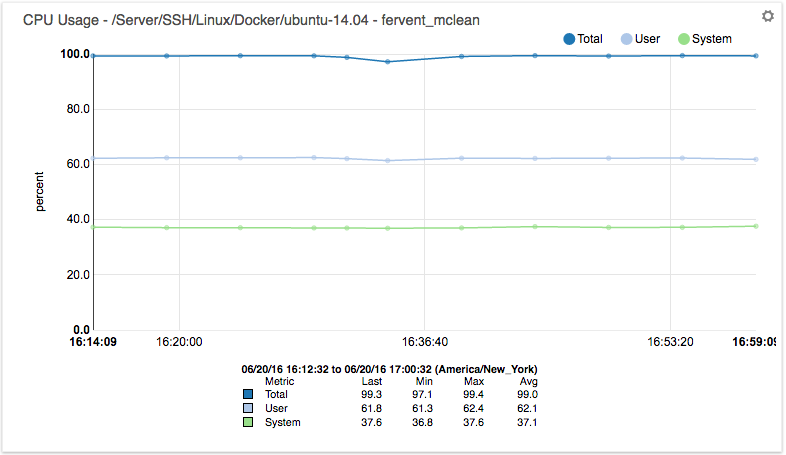The width and height of the screenshot is (786, 455).
Task: Click the 16:14:09 start time label
Action: pyautogui.click(x=93, y=342)
